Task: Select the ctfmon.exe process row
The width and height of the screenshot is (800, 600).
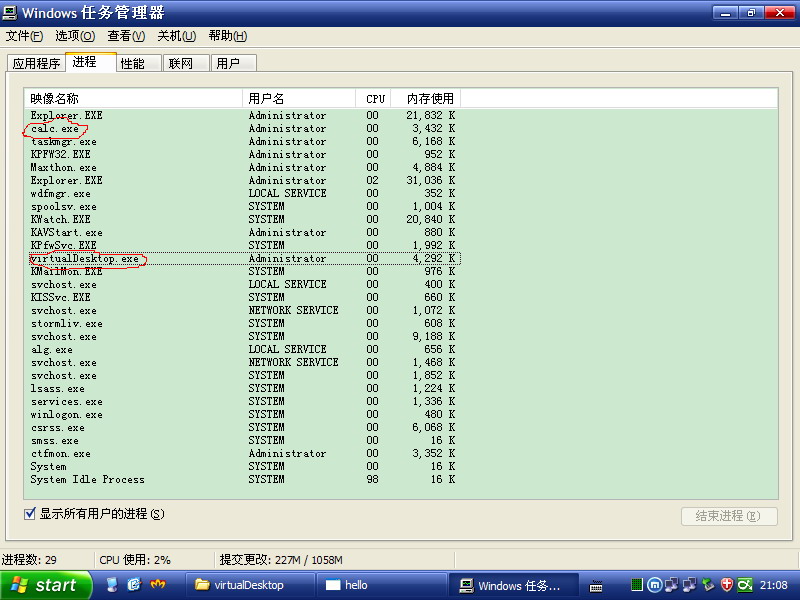Action: [x=242, y=454]
